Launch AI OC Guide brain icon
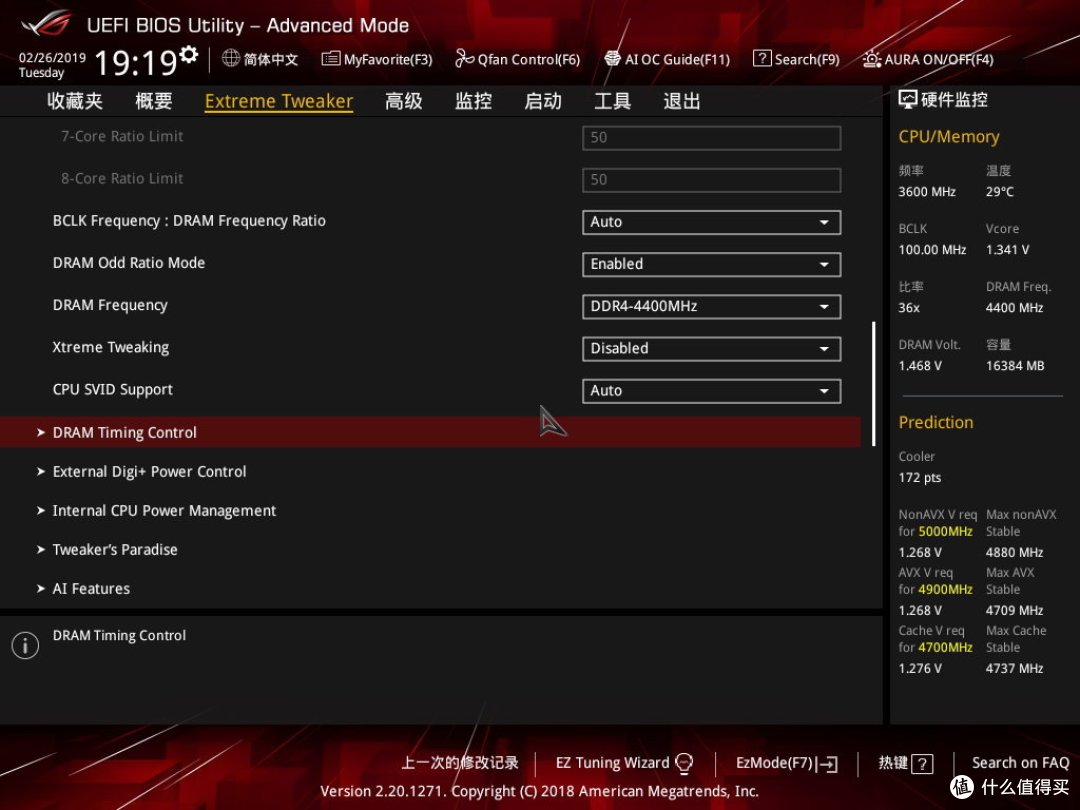The height and width of the screenshot is (810, 1080). [x=612, y=59]
